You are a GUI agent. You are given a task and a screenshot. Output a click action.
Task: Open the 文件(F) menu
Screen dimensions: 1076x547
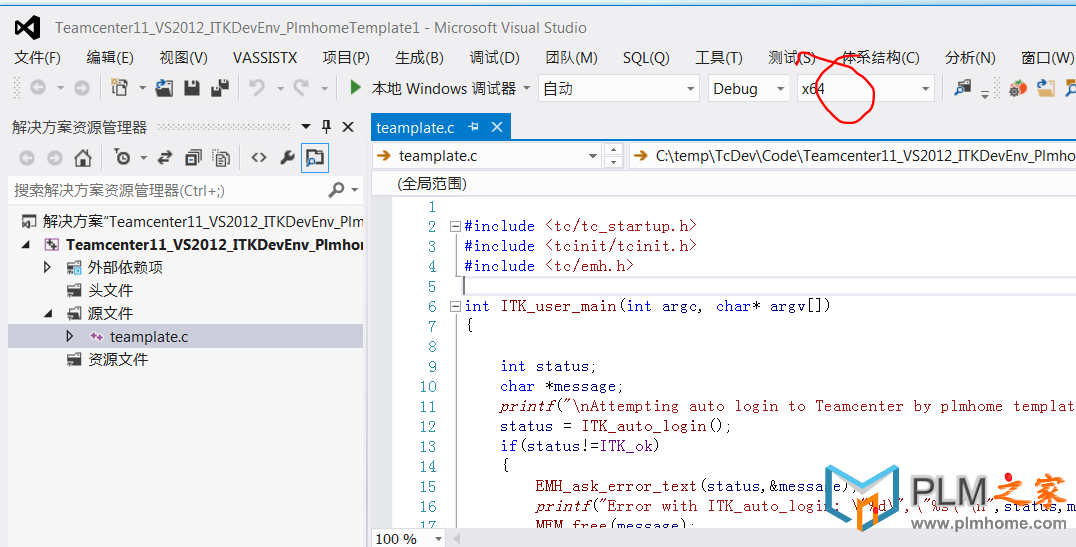[x=38, y=58]
